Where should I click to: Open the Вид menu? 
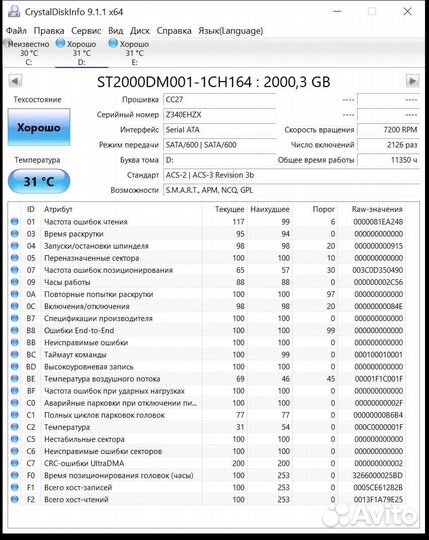click(x=115, y=31)
